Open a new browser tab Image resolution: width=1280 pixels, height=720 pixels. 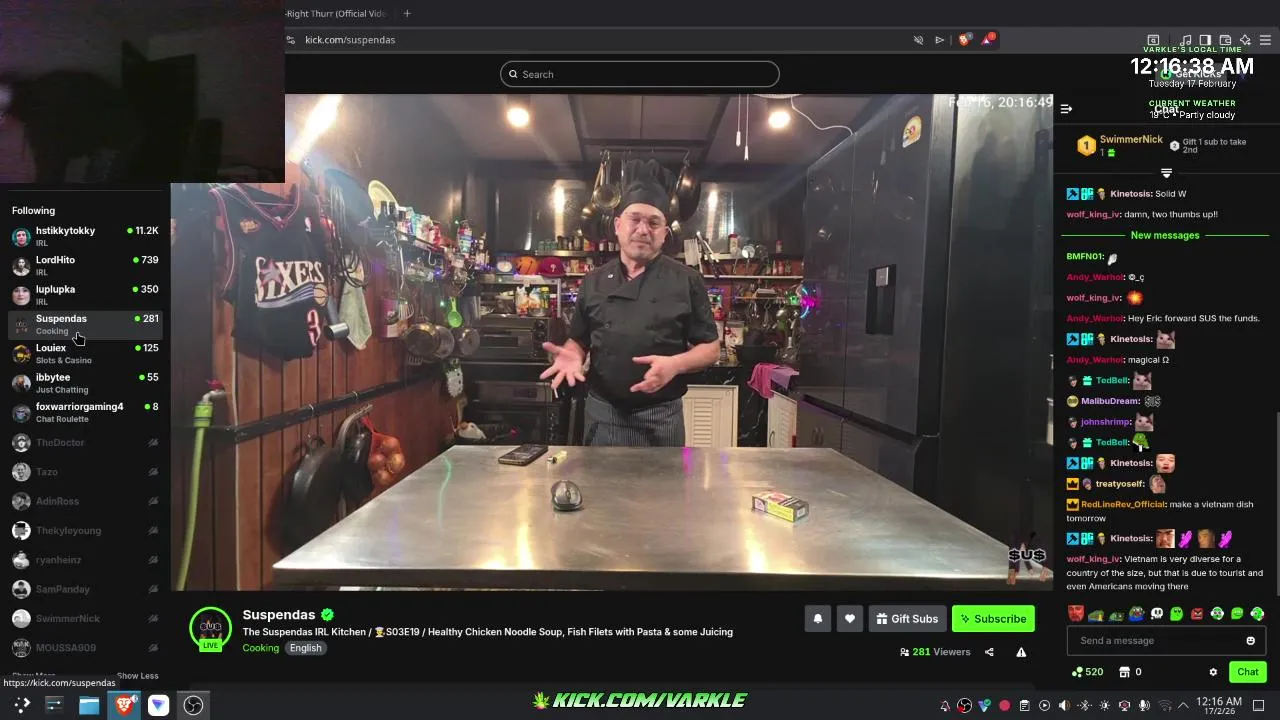(407, 13)
